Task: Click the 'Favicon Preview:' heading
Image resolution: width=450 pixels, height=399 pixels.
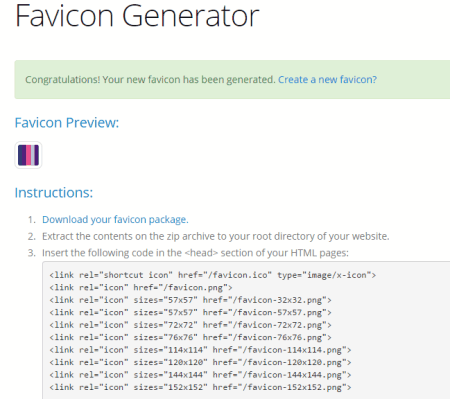Action: [x=67, y=123]
